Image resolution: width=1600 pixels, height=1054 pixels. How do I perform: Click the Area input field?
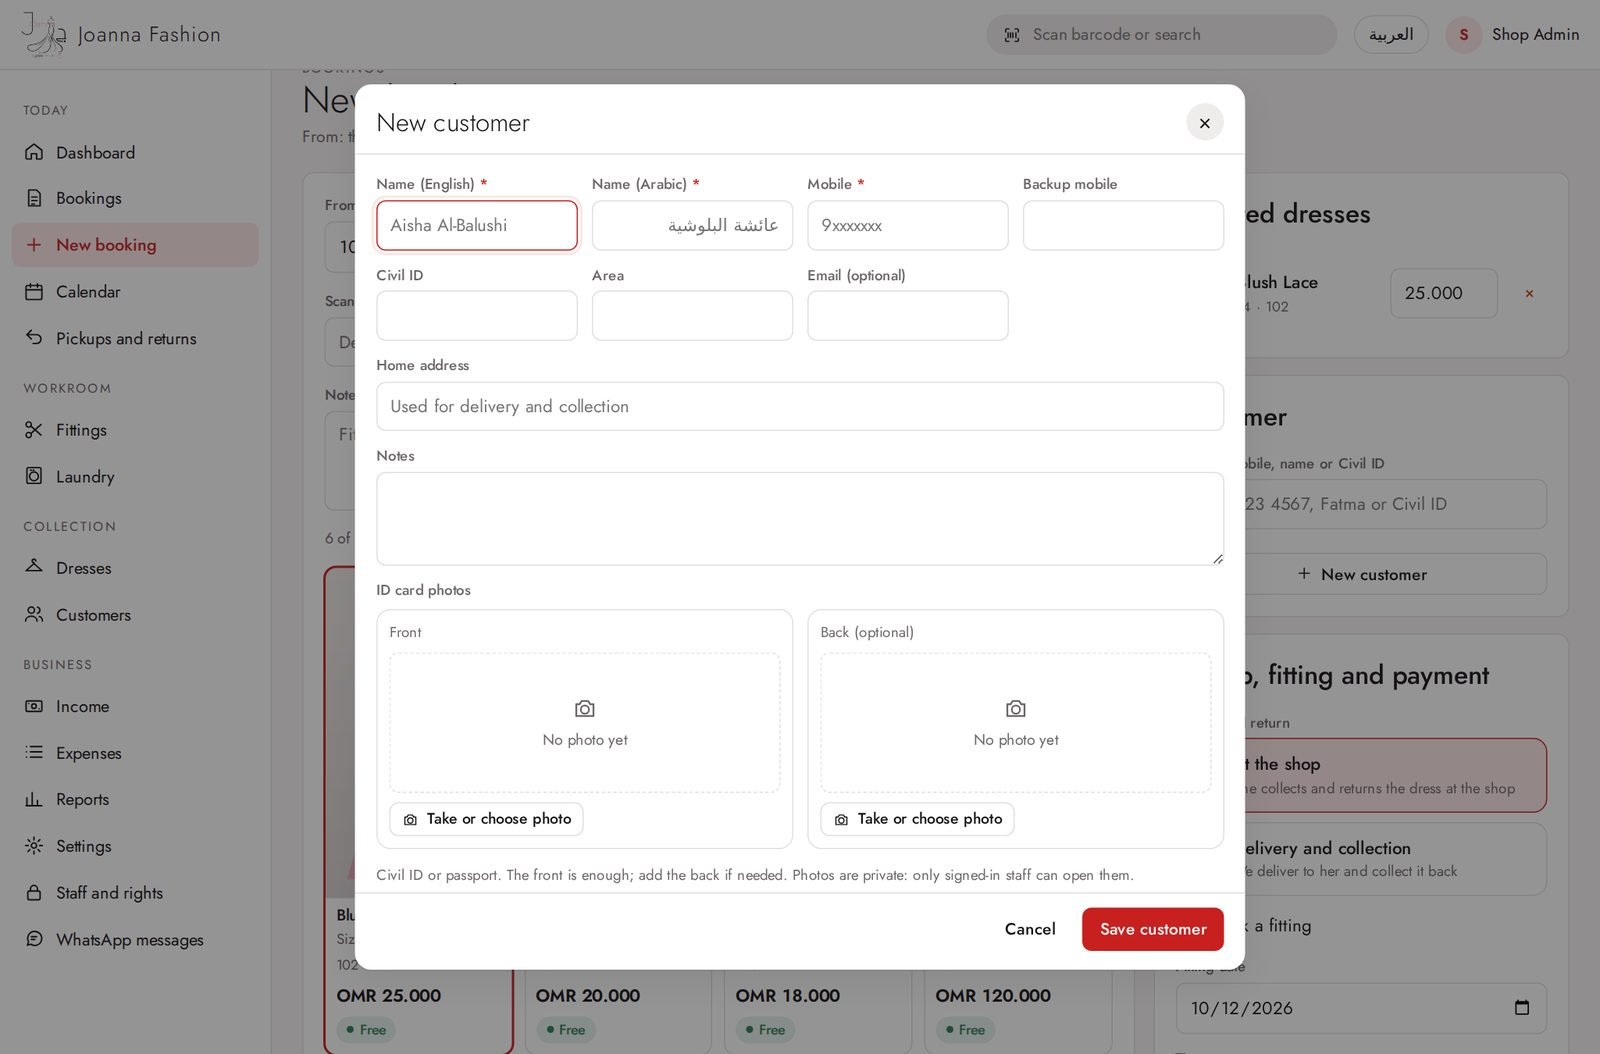point(692,316)
